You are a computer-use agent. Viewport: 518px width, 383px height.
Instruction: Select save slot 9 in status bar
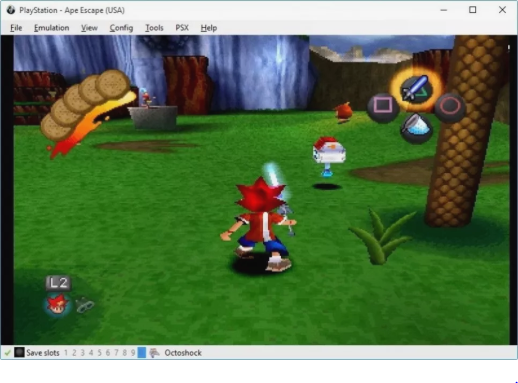(x=133, y=353)
